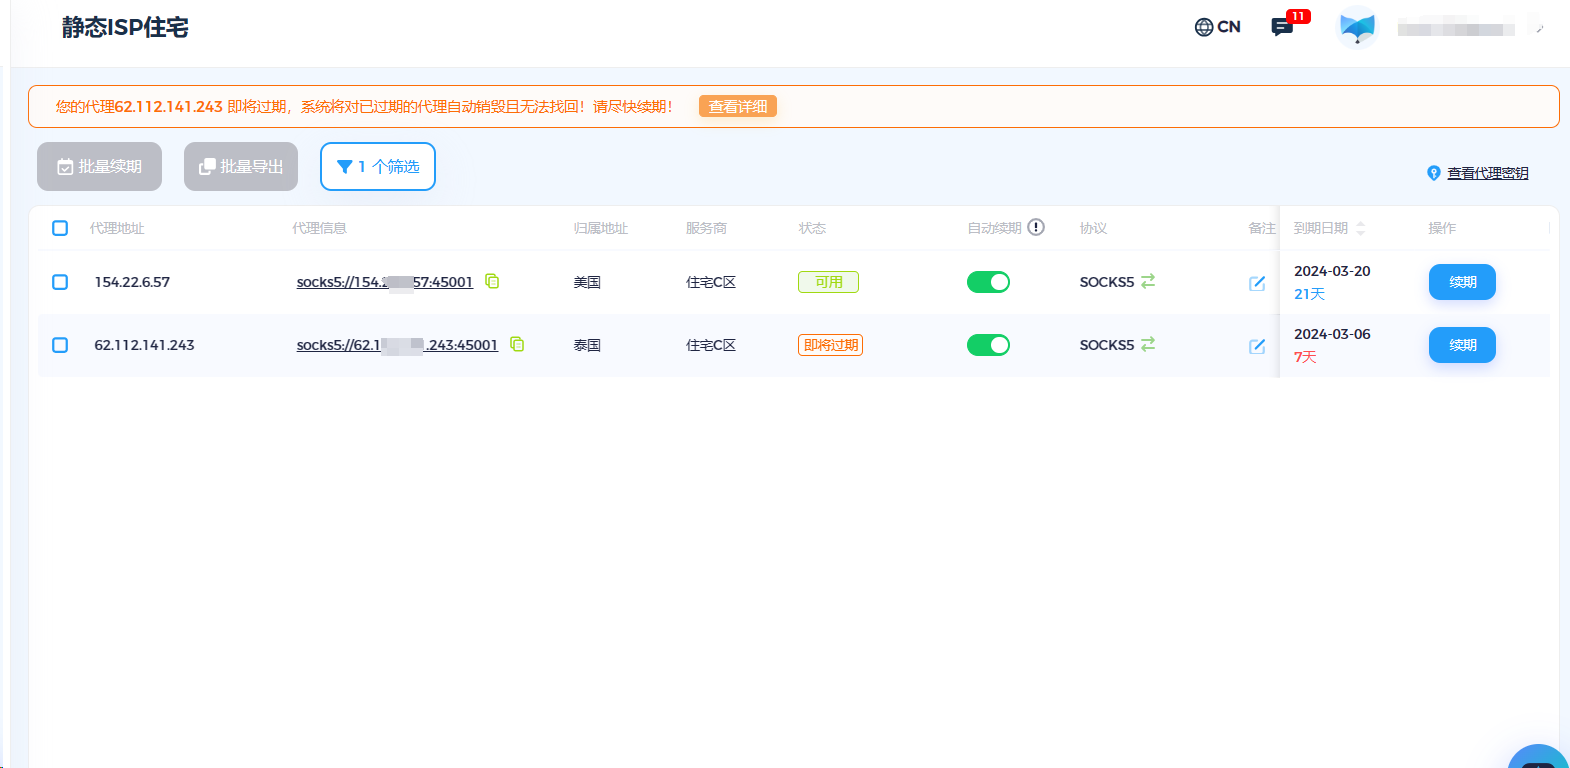The width and height of the screenshot is (1570, 768).
Task: Click 可用 status tag
Action: click(x=828, y=282)
